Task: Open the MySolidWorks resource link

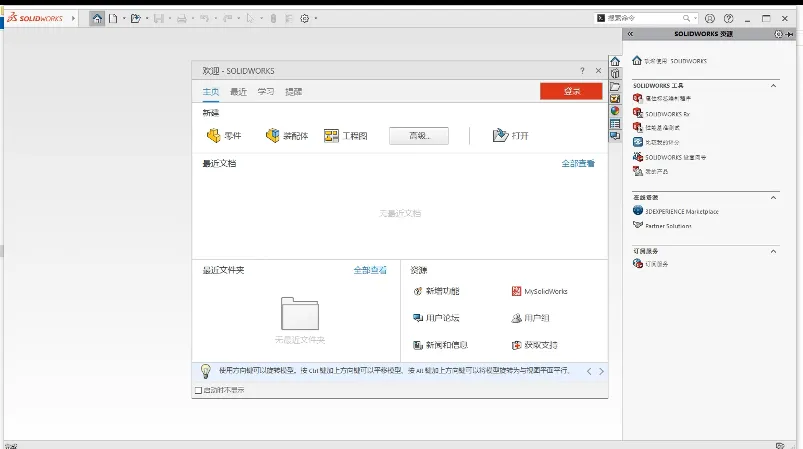Action: coord(539,291)
